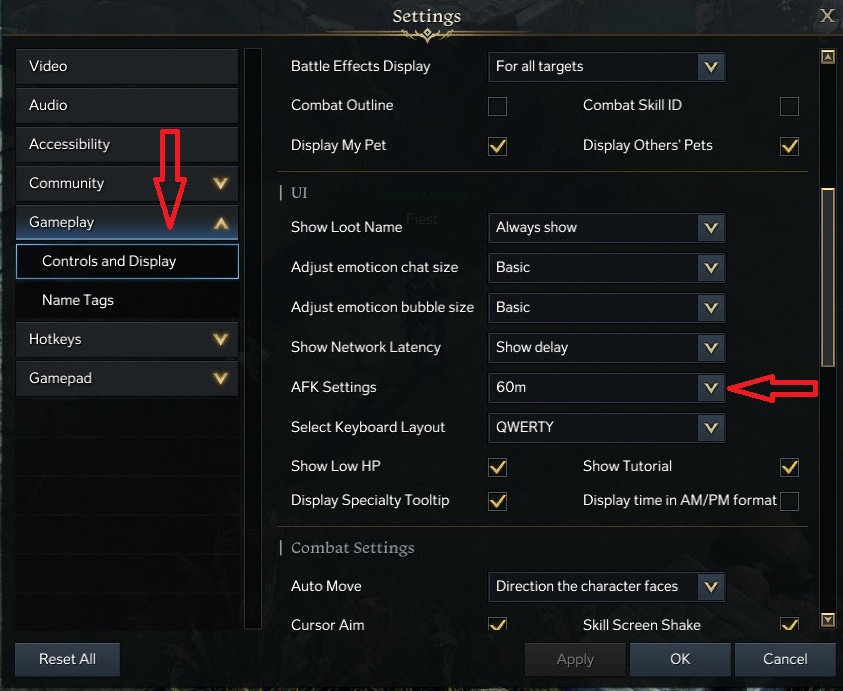The height and width of the screenshot is (691, 843).
Task: Confirm settings with the OK button
Action: [680, 659]
